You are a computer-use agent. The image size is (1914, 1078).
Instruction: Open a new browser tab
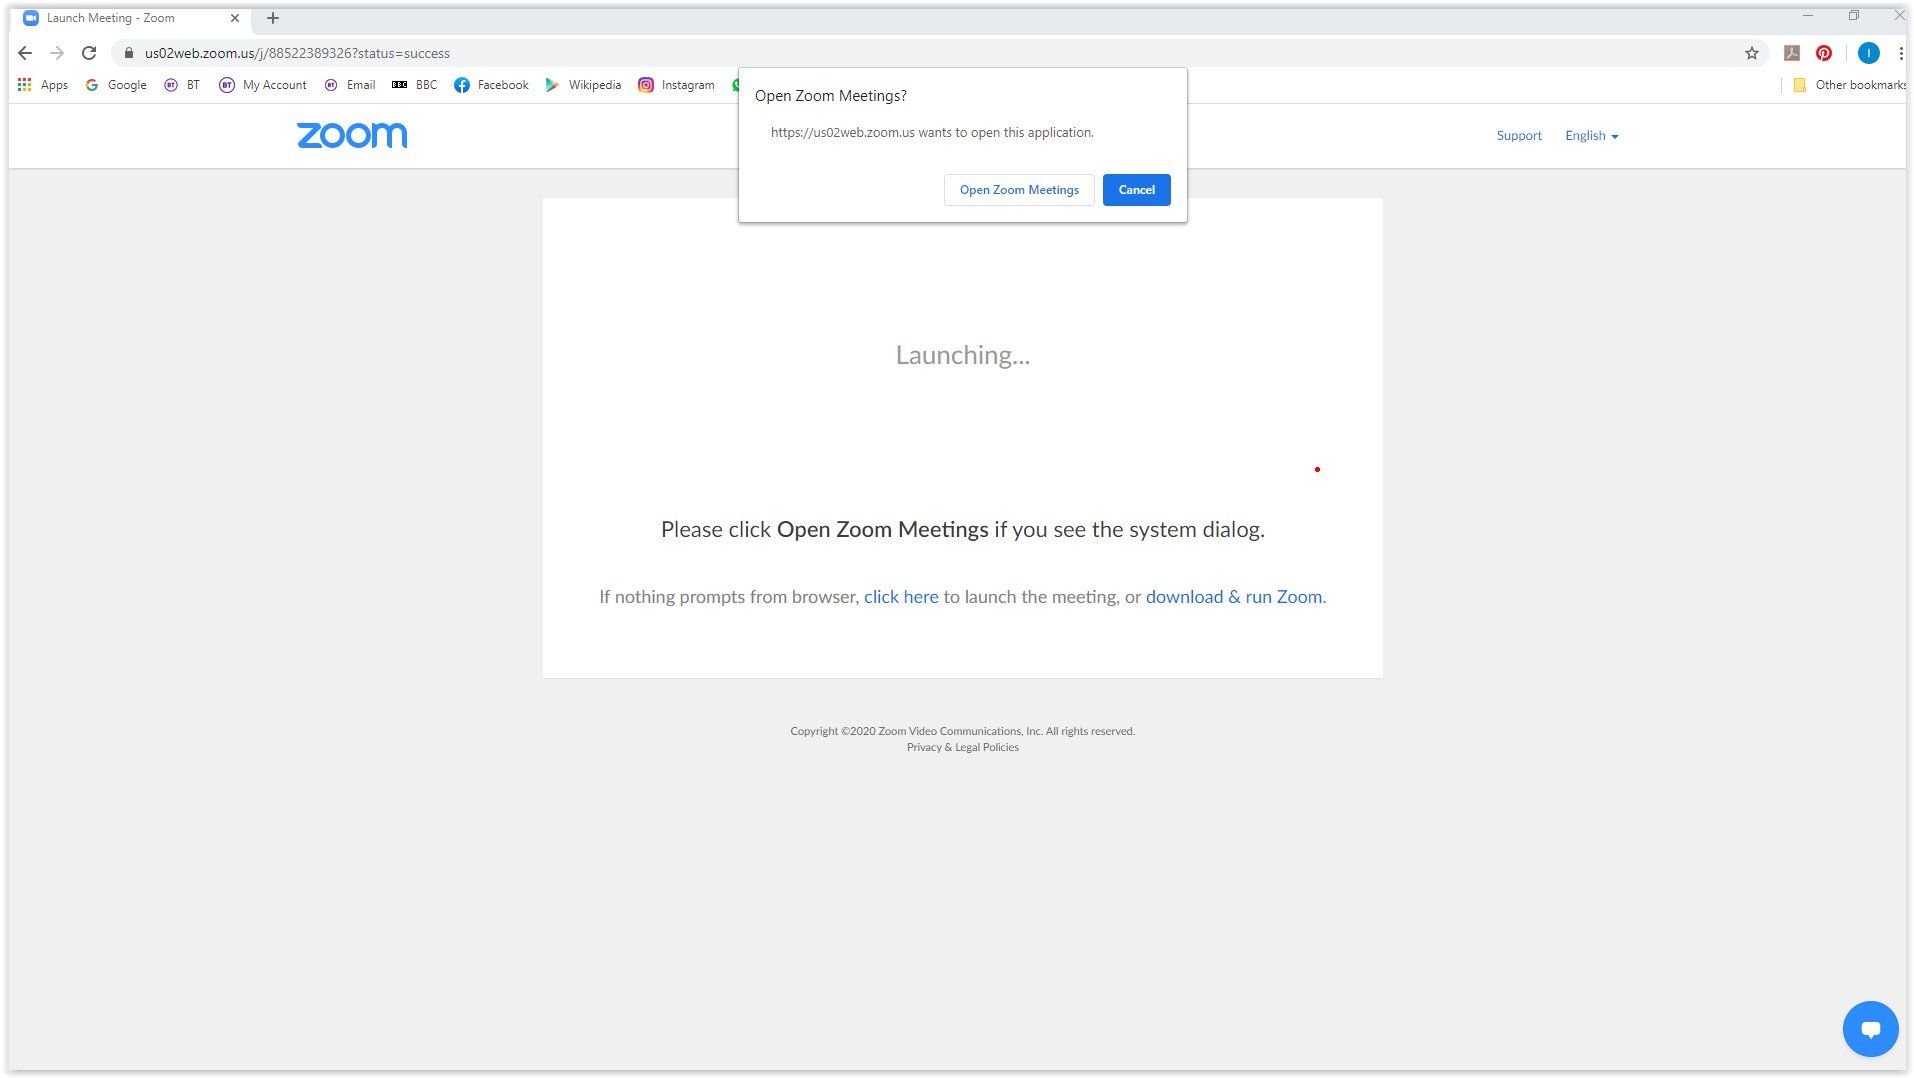tap(272, 17)
